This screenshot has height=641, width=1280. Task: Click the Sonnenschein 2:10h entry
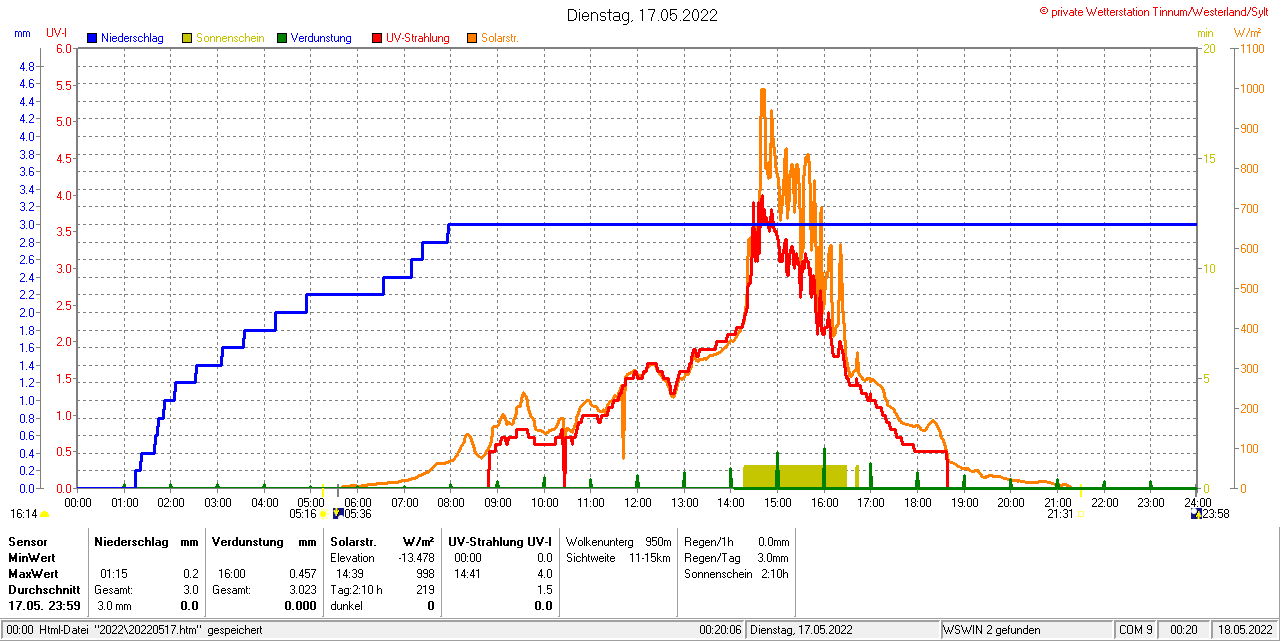point(737,573)
